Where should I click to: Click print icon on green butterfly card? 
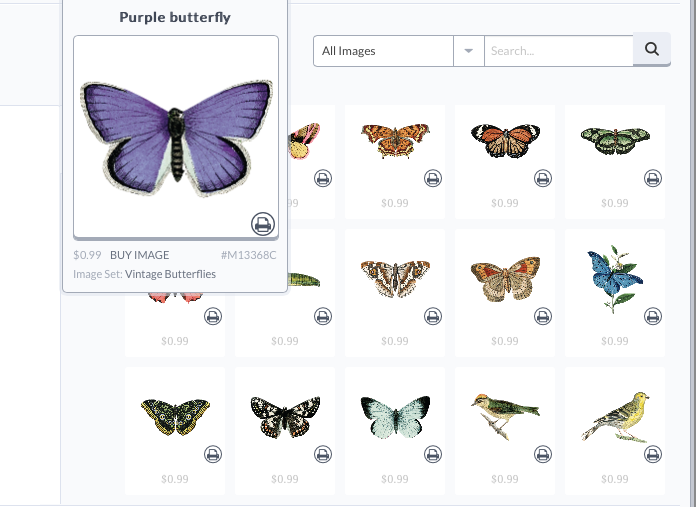(652, 178)
